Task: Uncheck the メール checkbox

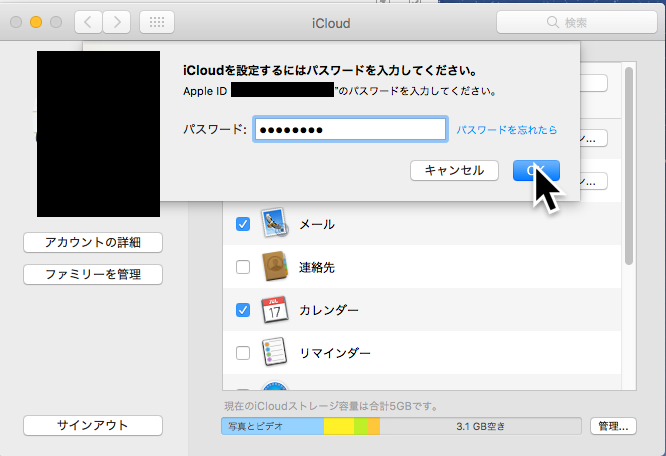Action: click(242, 224)
